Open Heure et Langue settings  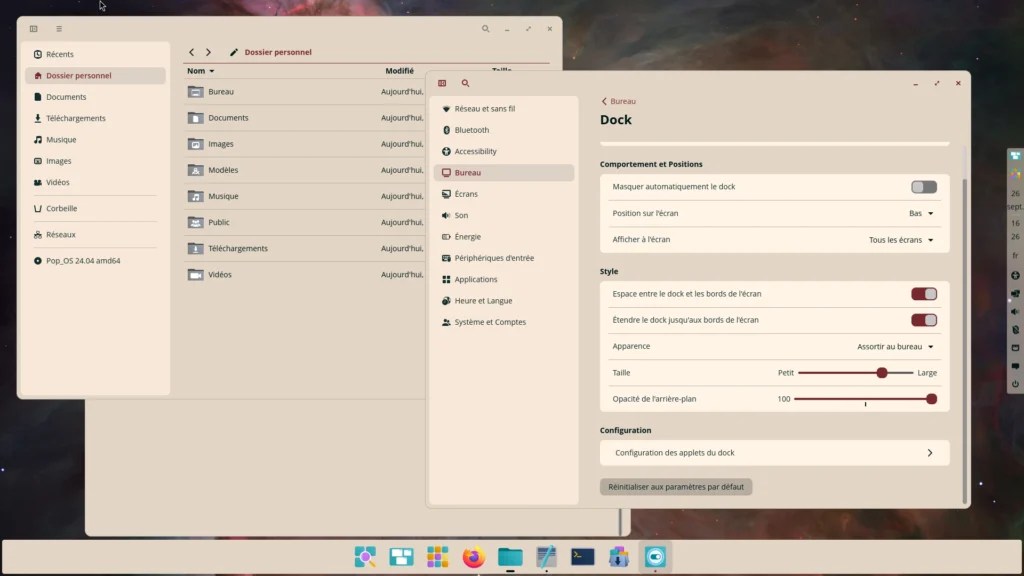tap(504, 300)
